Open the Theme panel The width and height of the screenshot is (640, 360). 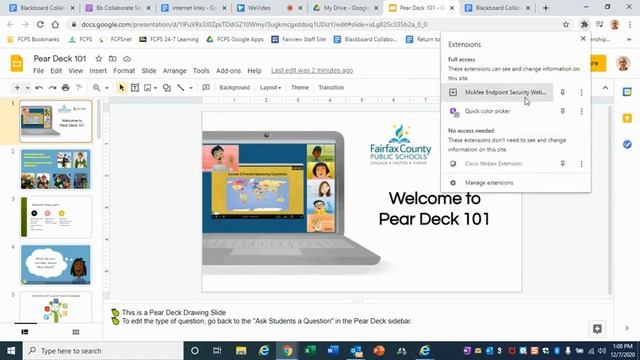[x=300, y=88]
